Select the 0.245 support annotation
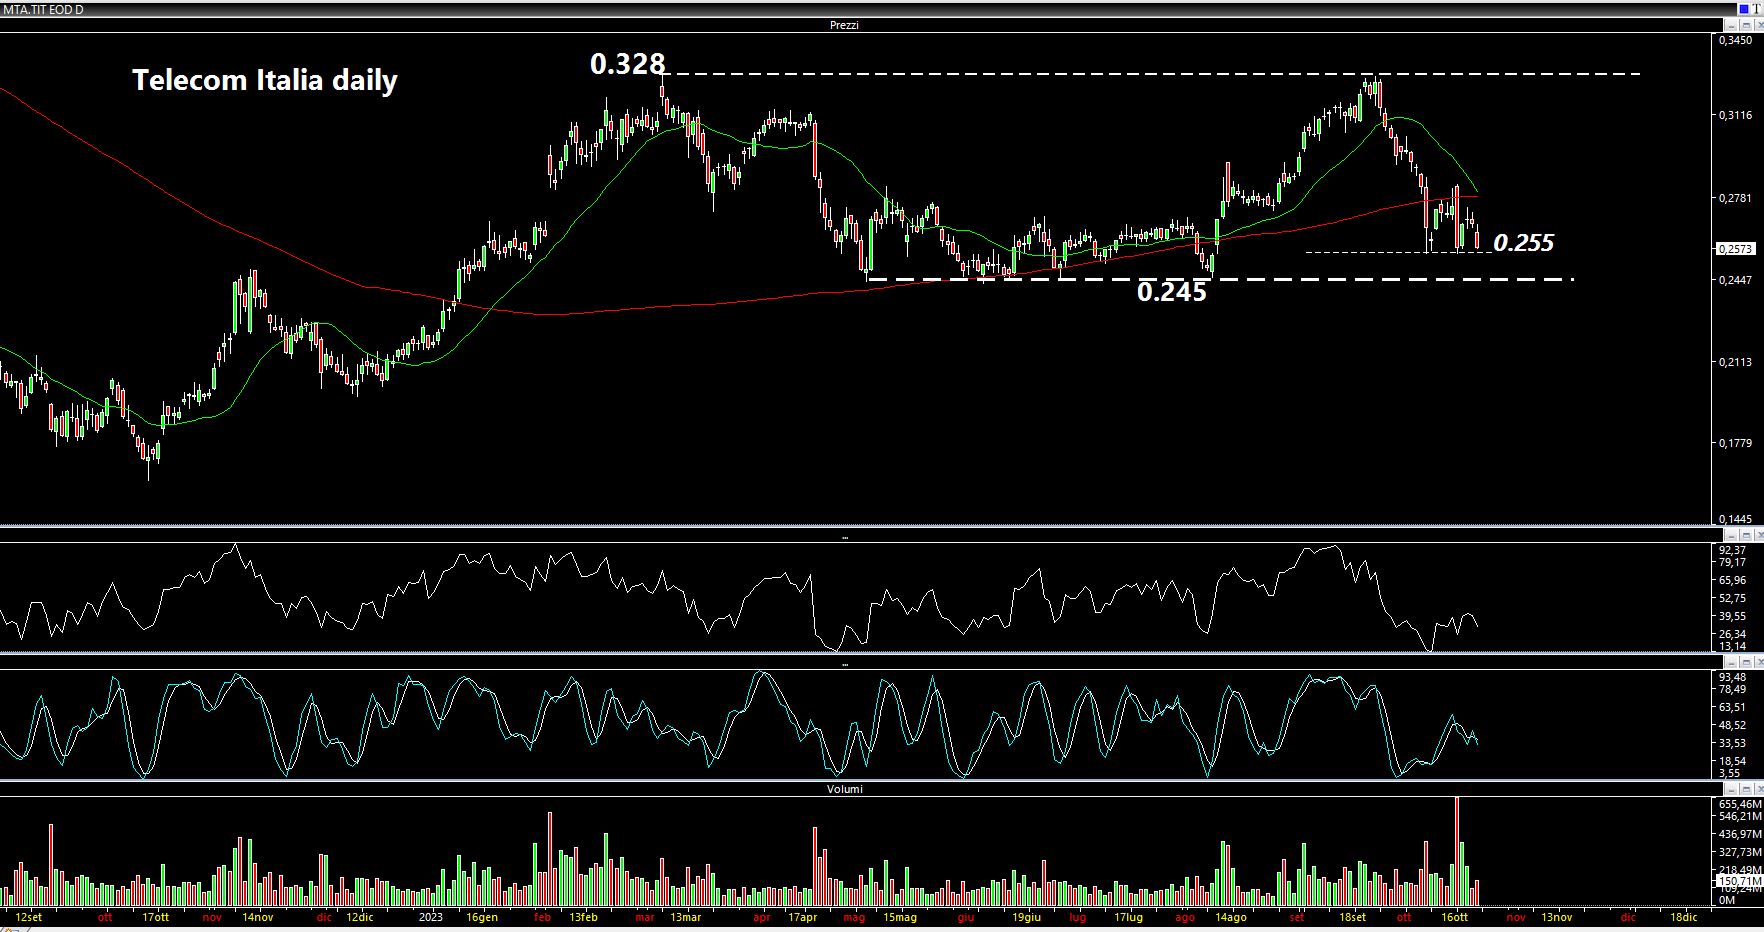The height and width of the screenshot is (932, 1764). pyautogui.click(x=1171, y=292)
